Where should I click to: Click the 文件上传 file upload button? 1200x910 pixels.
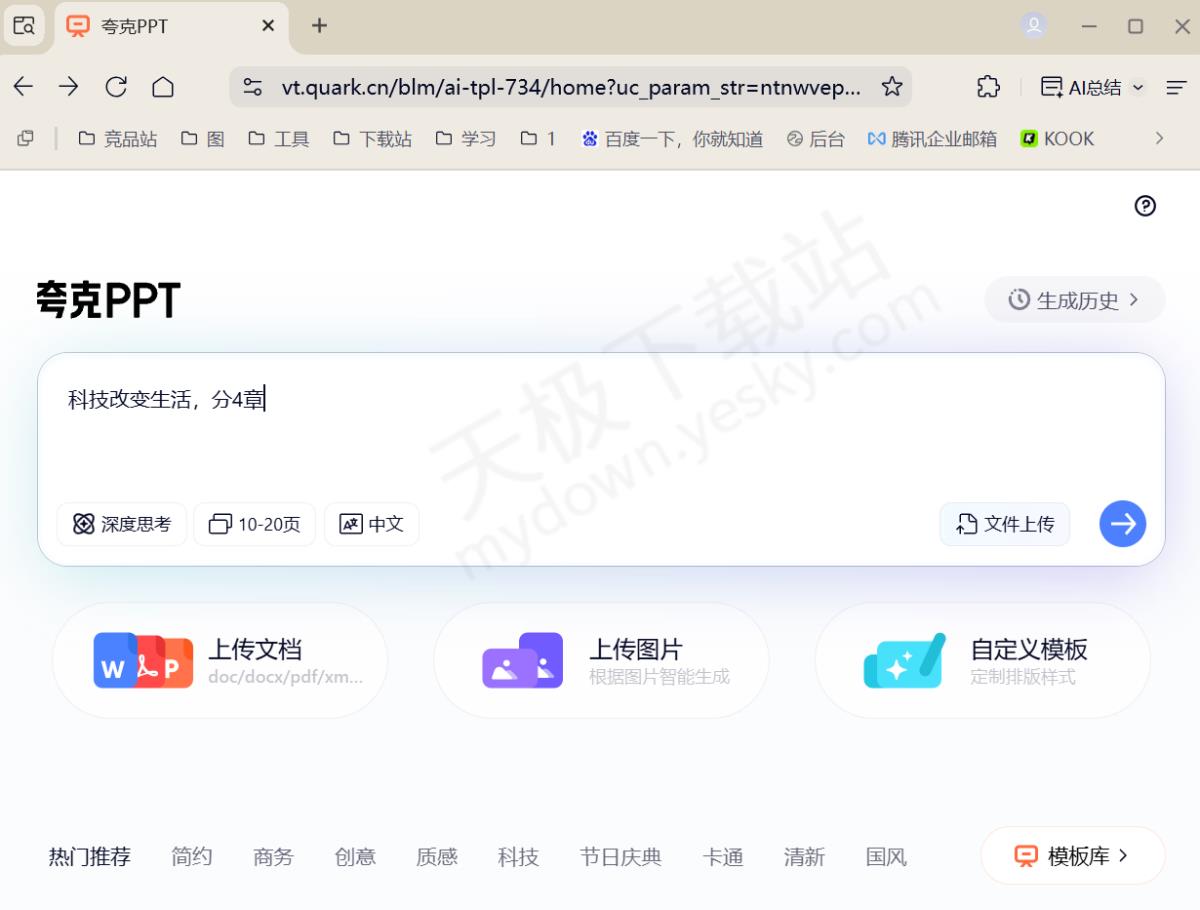1005,524
